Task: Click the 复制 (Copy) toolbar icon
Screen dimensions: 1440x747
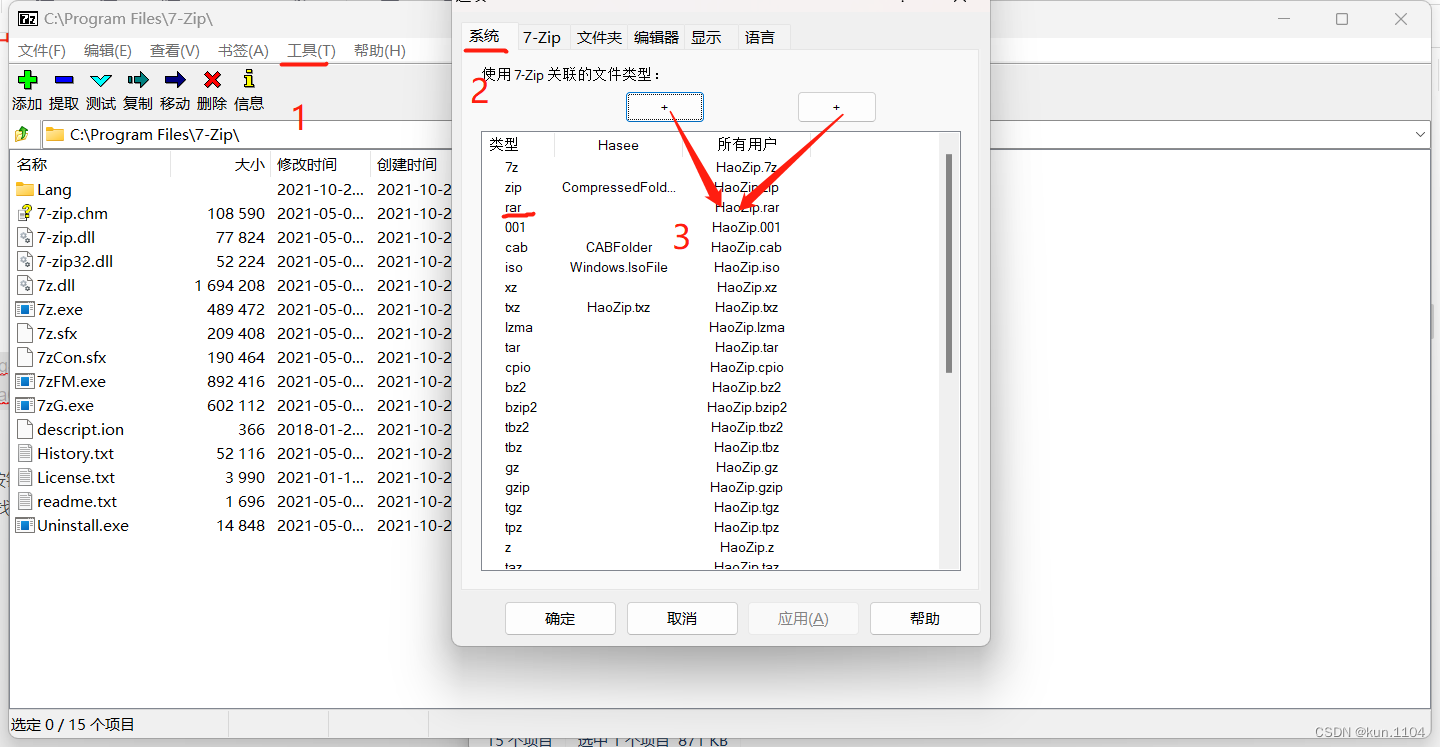Action: (138, 80)
